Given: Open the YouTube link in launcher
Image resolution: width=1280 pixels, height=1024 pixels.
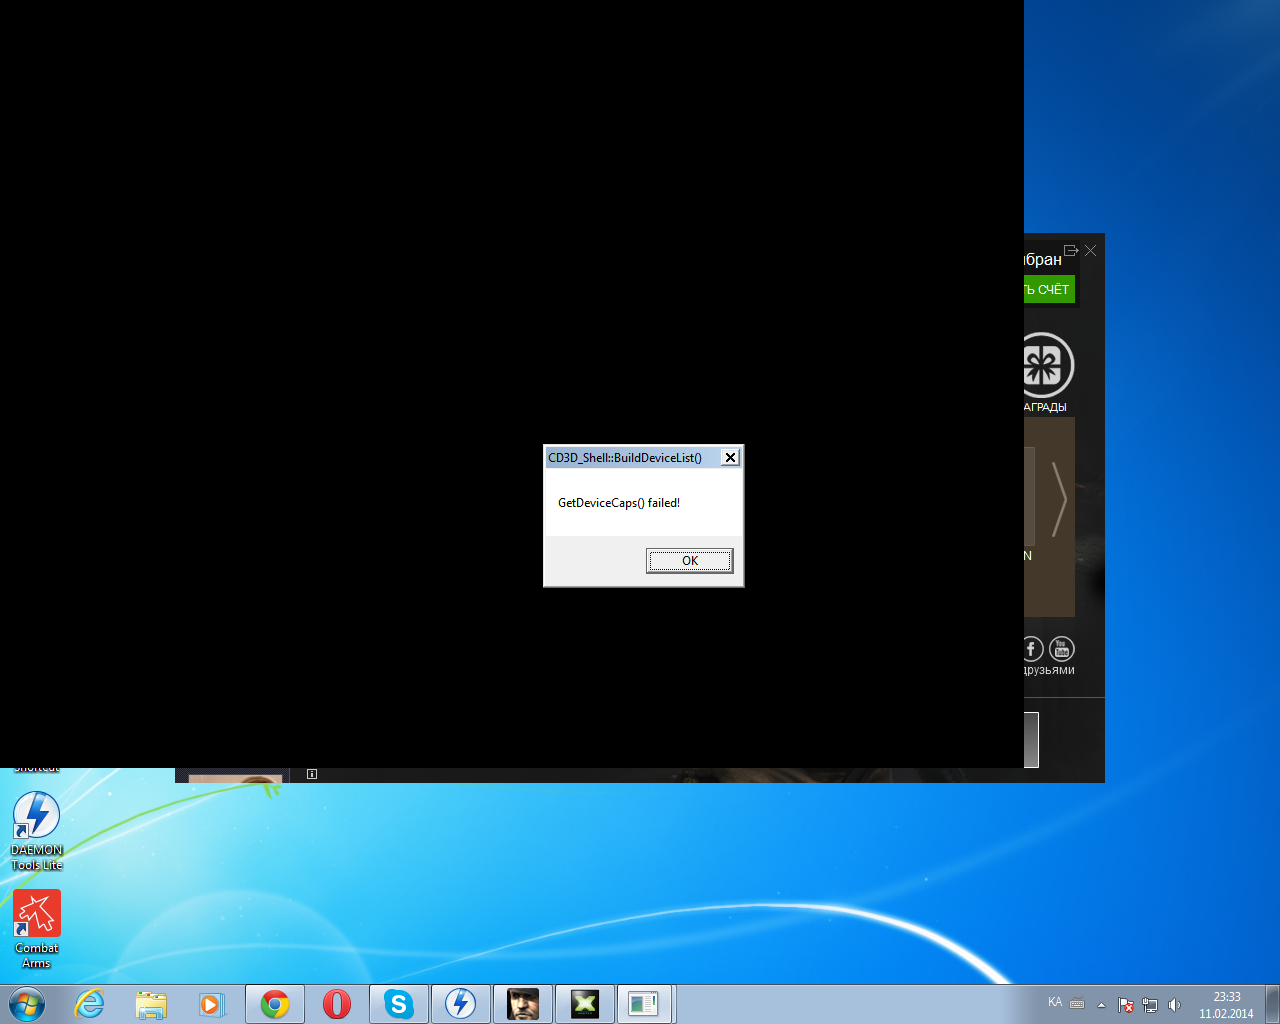Looking at the screenshot, I should click(1062, 649).
